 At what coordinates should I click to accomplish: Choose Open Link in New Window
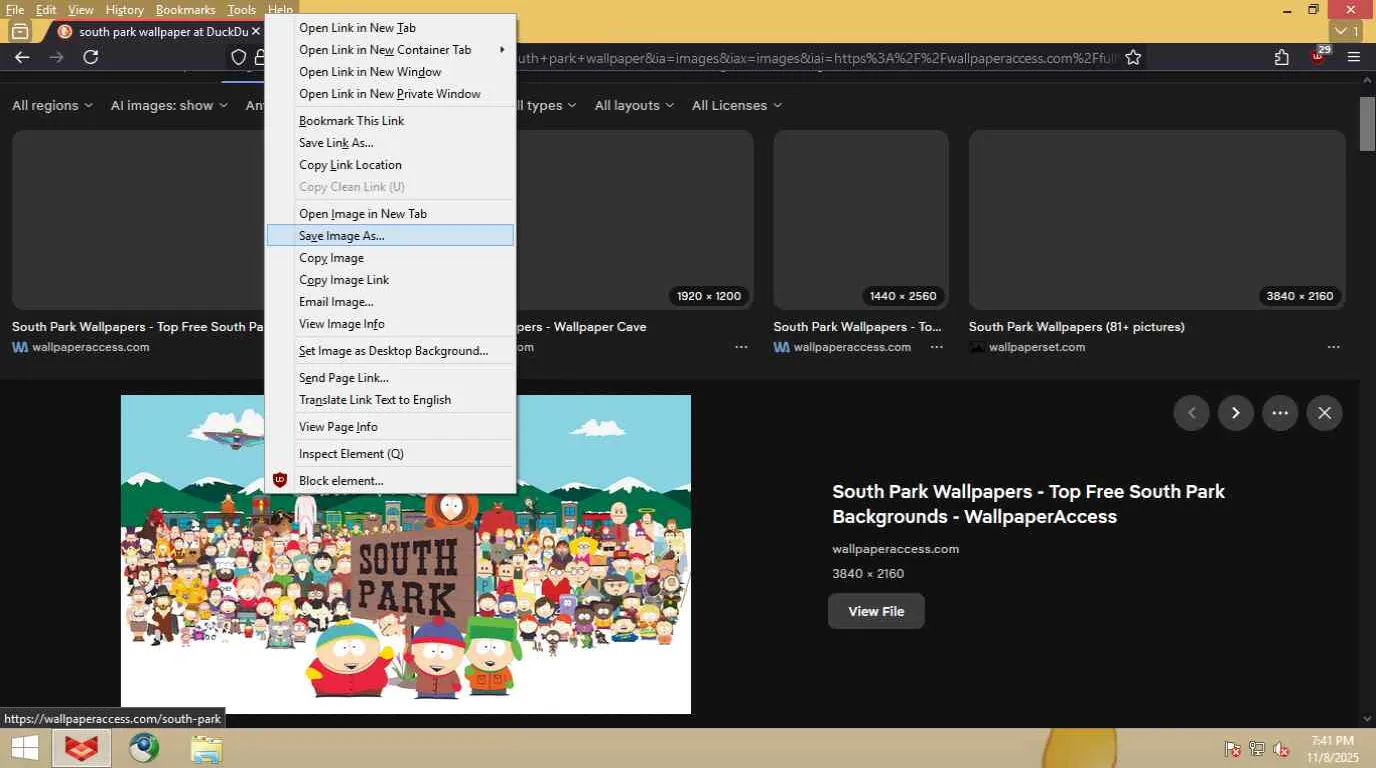390,72
